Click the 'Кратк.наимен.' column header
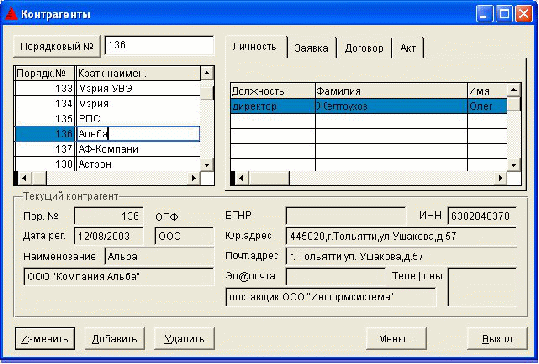The width and height of the screenshot is (539, 364). coord(138,74)
